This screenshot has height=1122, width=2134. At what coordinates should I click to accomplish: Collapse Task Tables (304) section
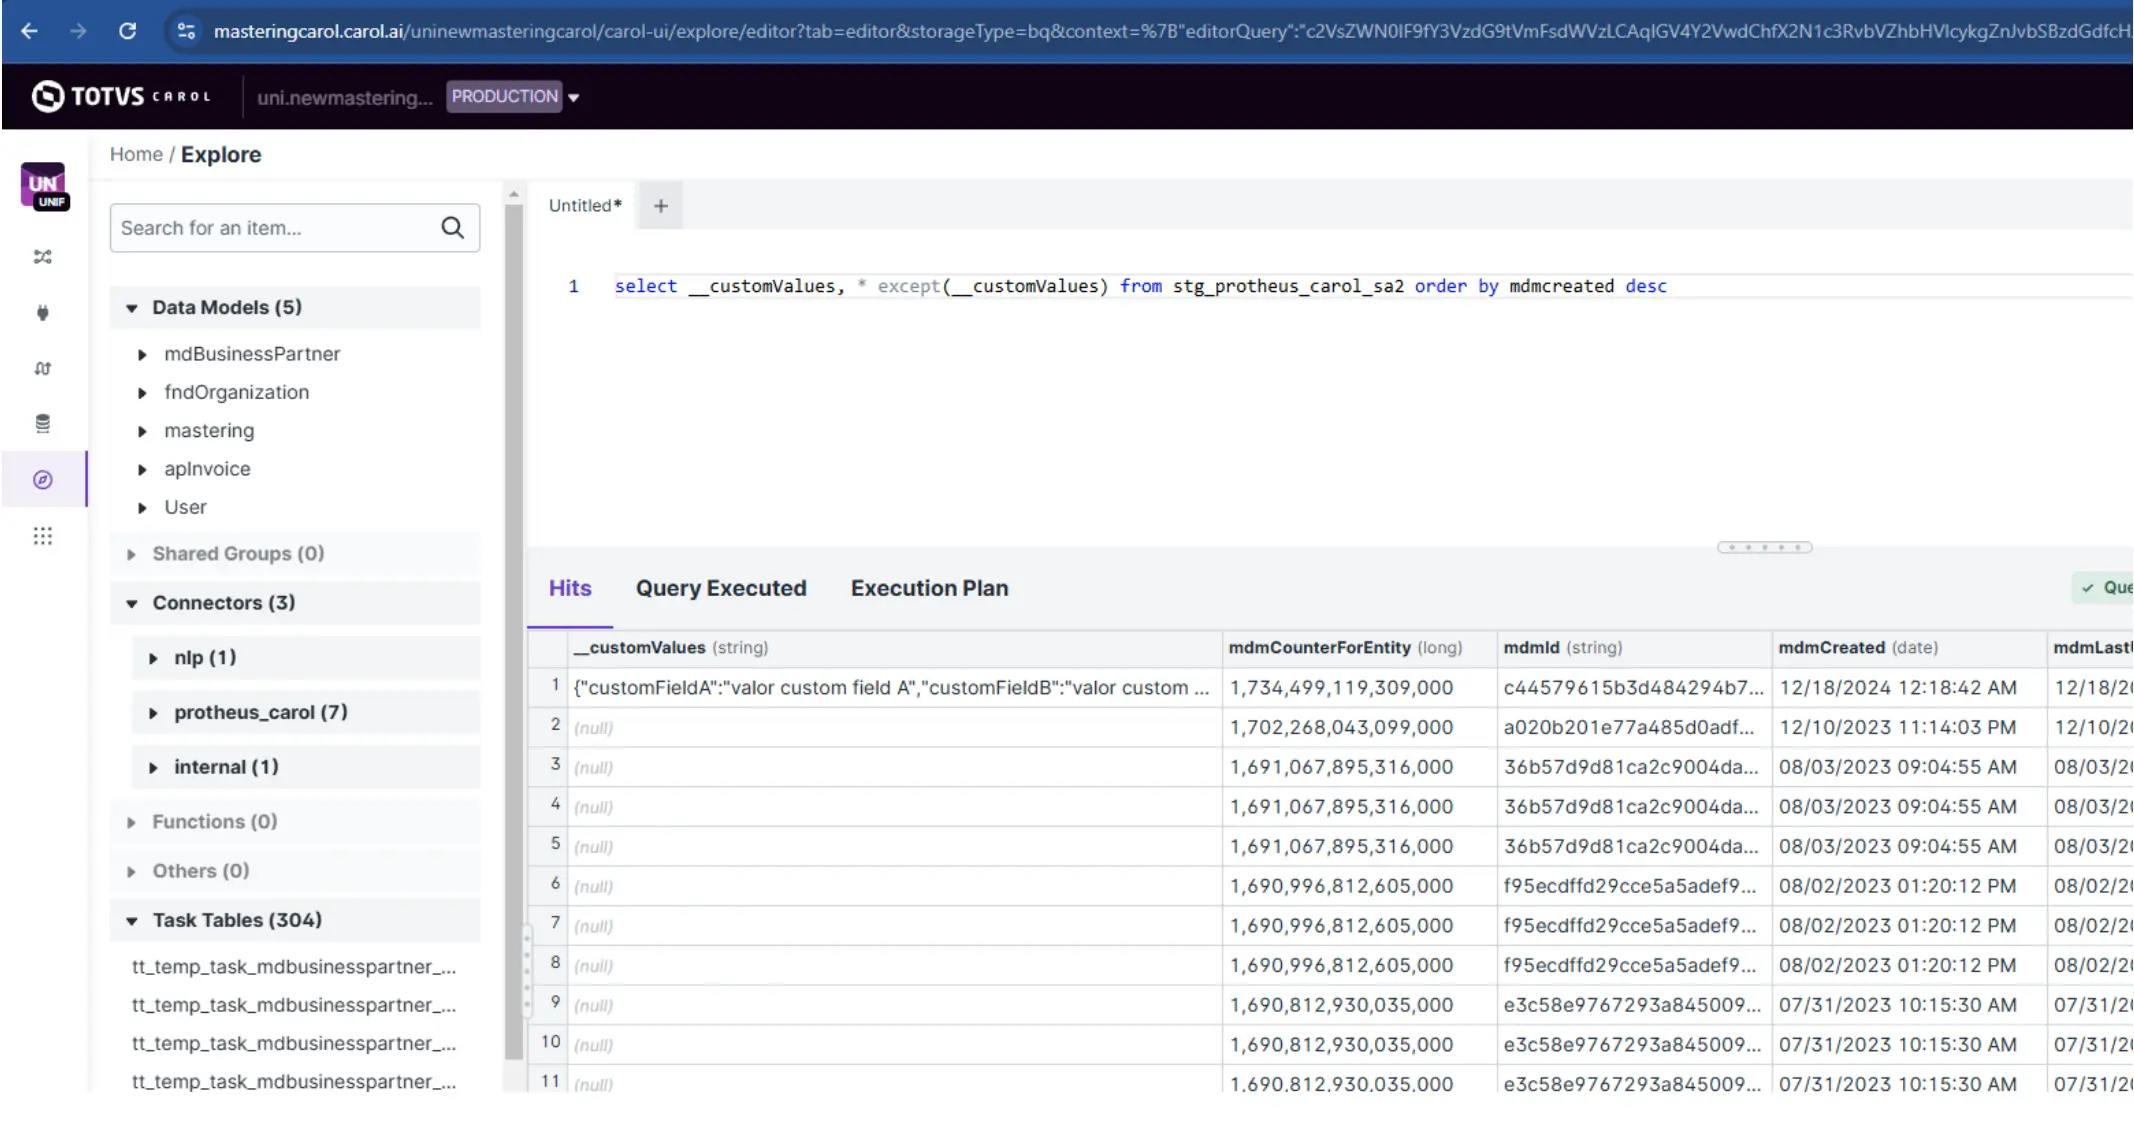(x=295, y=920)
